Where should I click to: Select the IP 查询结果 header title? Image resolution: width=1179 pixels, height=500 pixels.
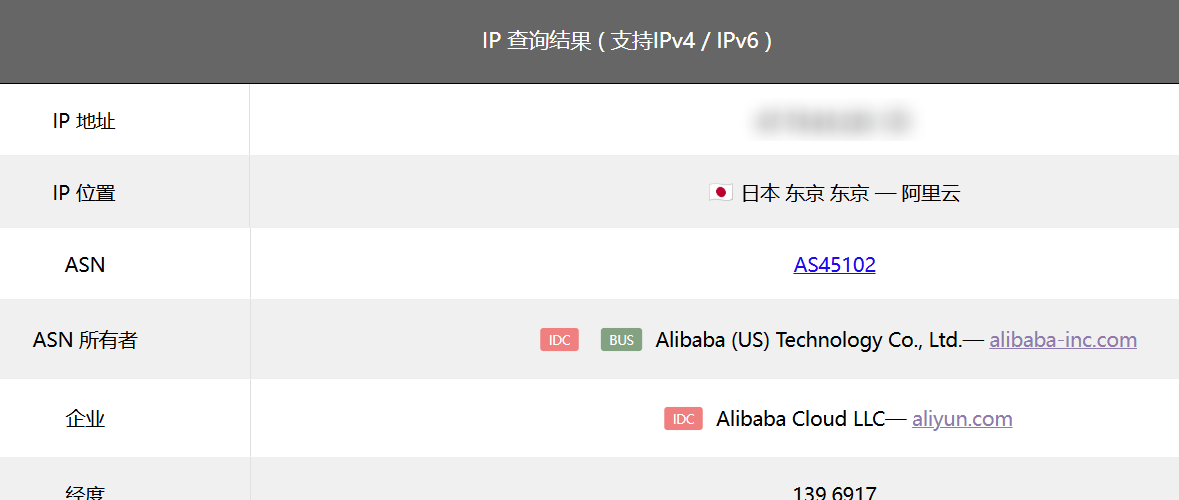[x=627, y=41]
